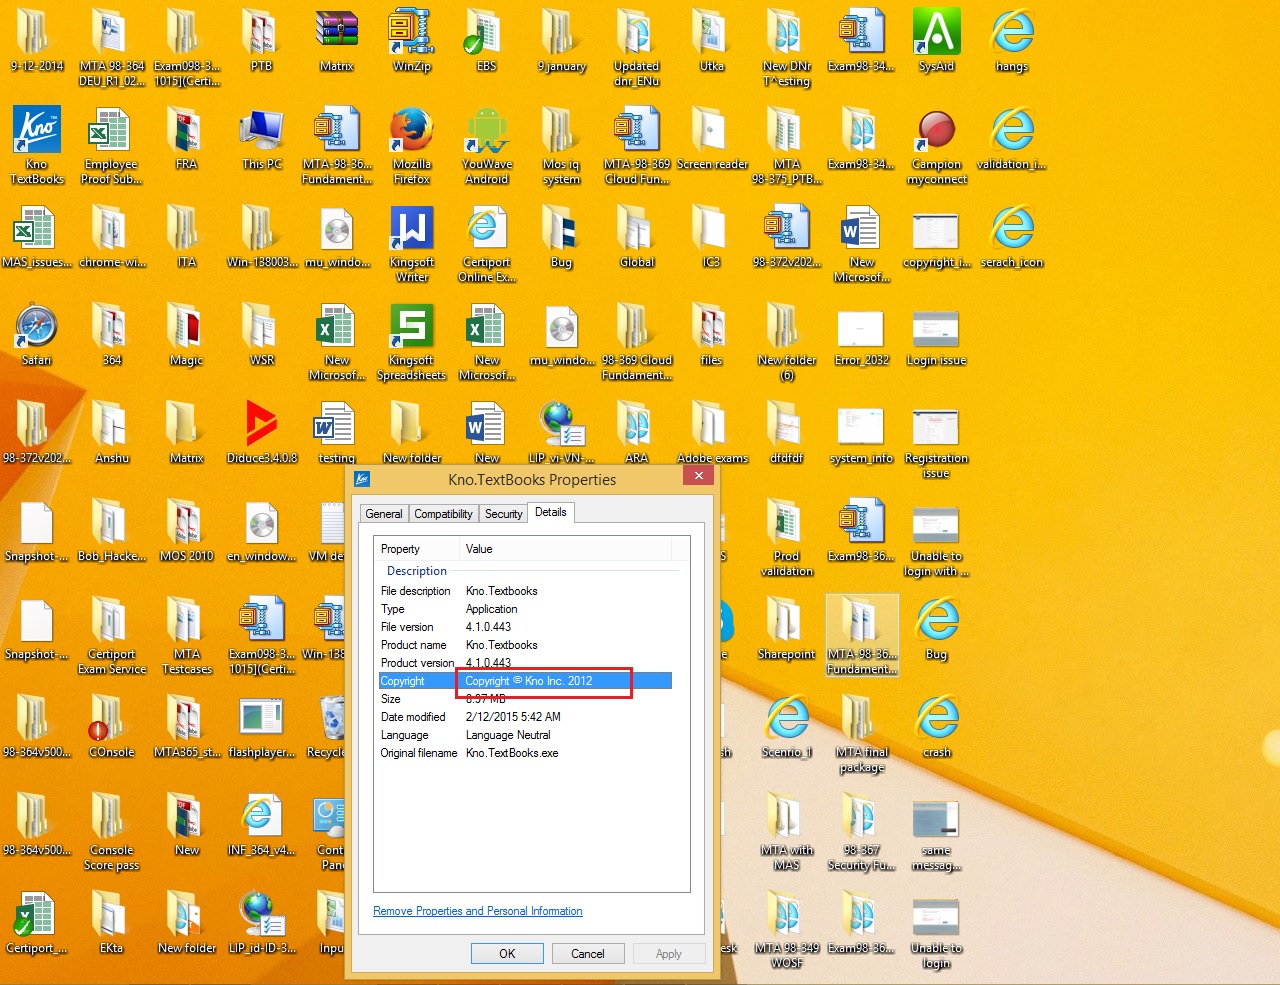This screenshot has width=1280, height=985.
Task: Click the Cancel button in Properties dialog
Action: (x=588, y=954)
